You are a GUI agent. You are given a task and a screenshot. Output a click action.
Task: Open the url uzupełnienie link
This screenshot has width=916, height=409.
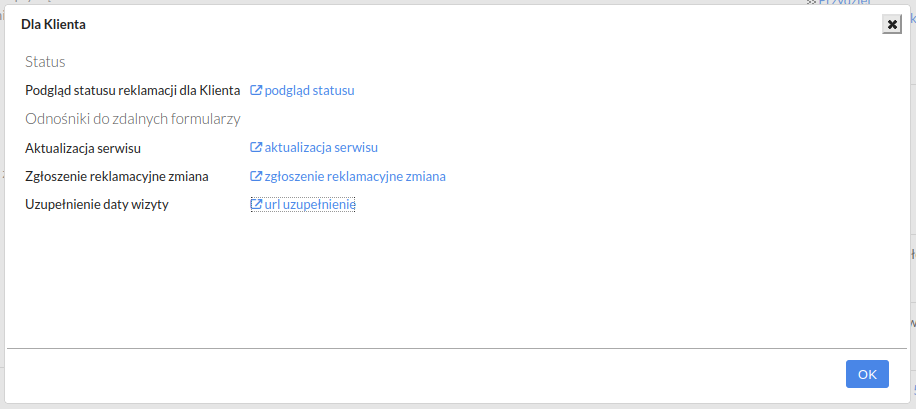[310, 204]
